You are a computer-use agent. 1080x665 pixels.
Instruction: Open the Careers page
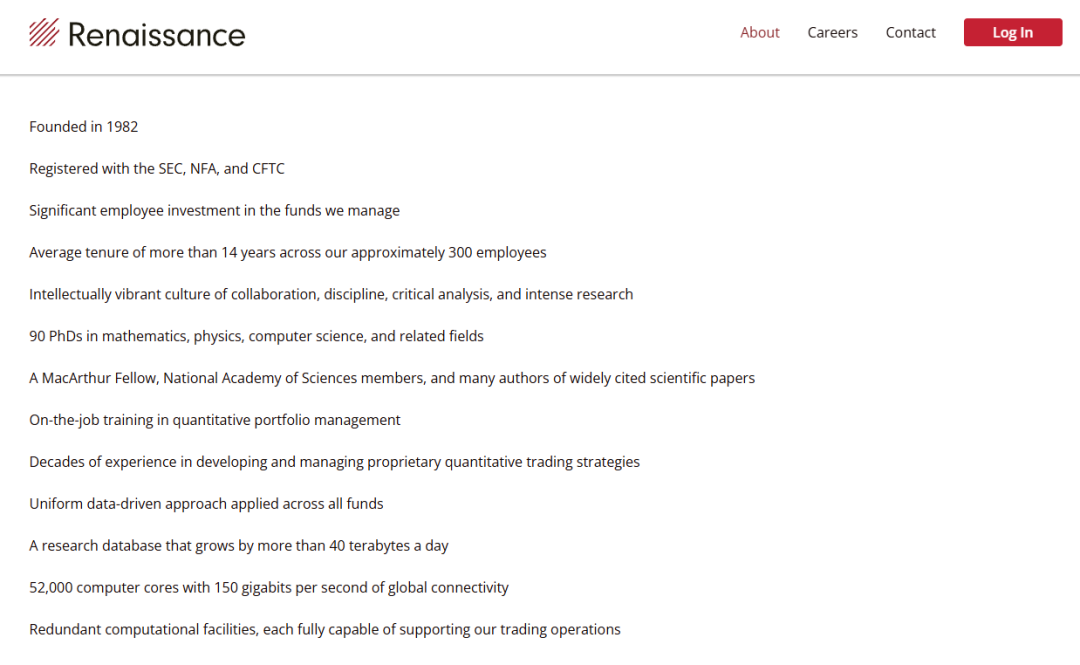click(x=832, y=32)
